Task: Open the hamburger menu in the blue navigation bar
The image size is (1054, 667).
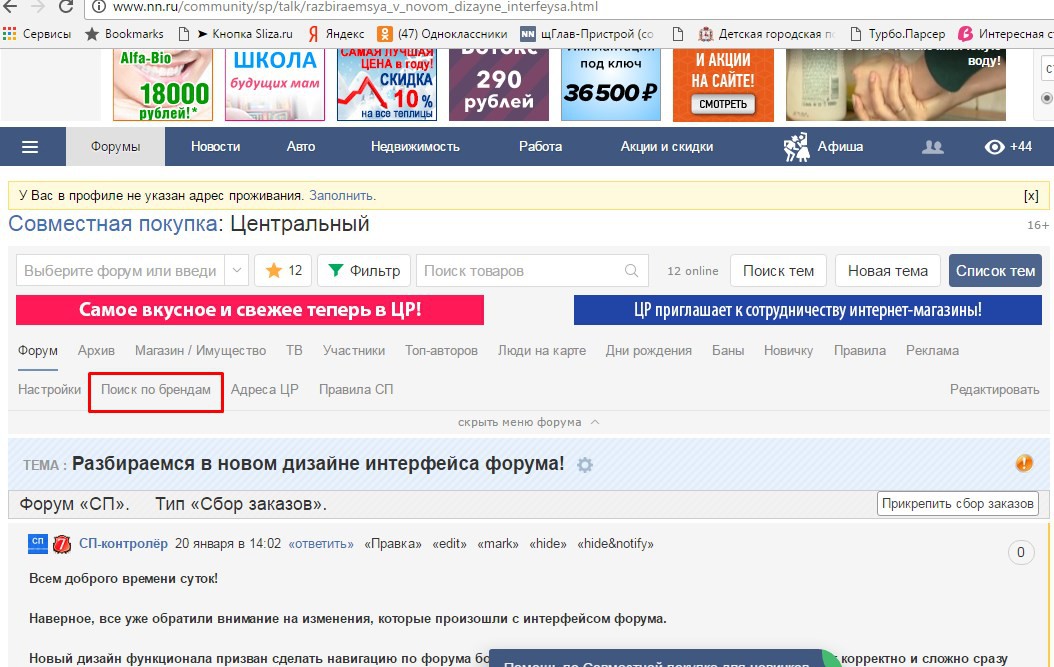Action: pos(30,147)
